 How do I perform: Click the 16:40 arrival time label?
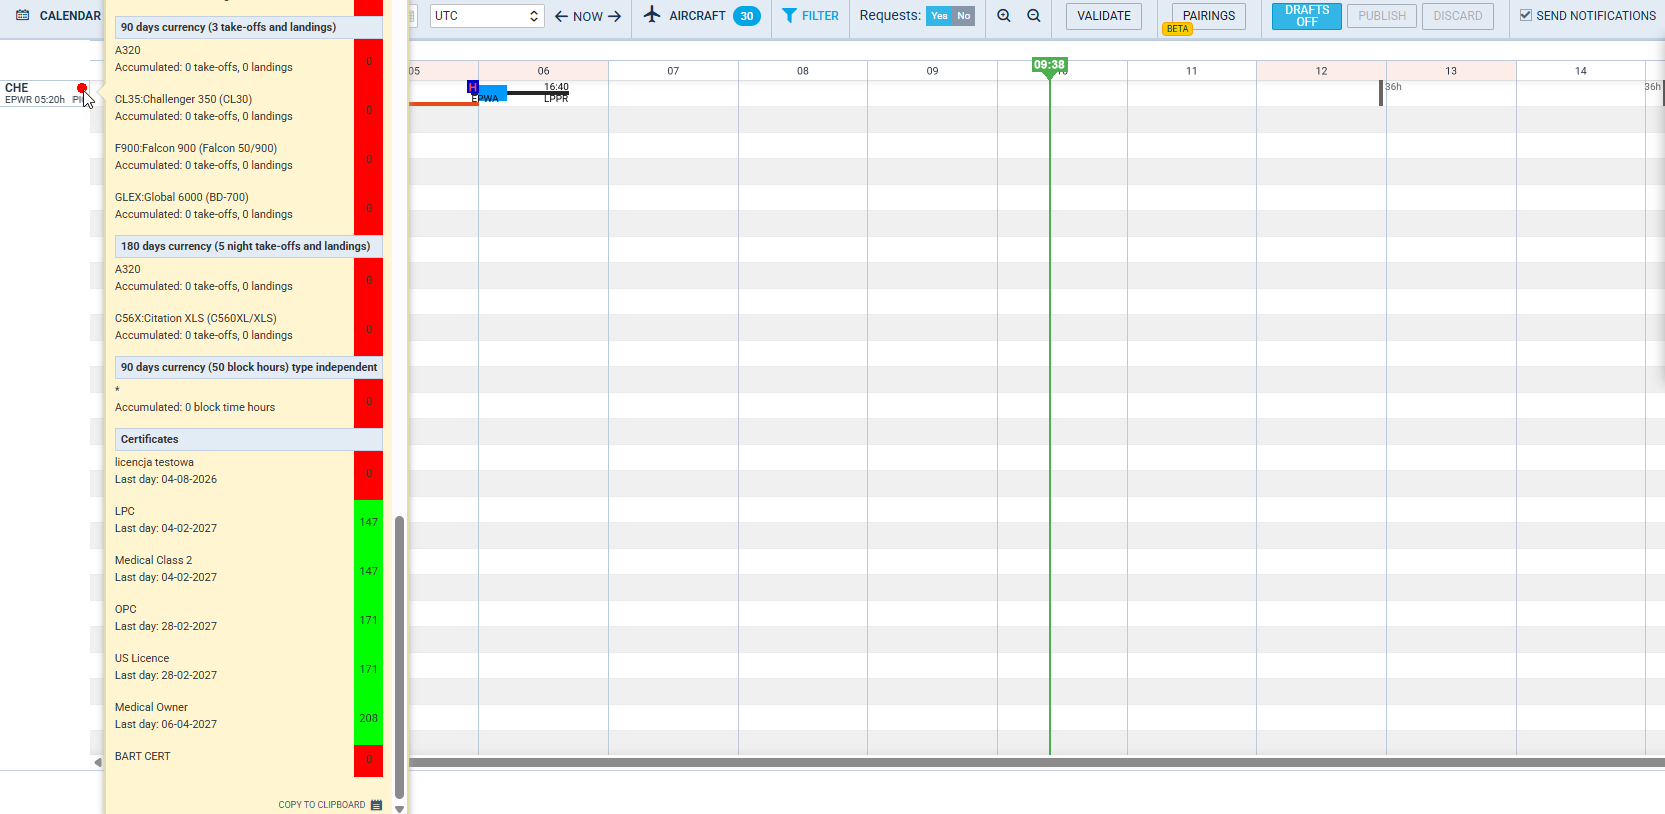tap(556, 87)
